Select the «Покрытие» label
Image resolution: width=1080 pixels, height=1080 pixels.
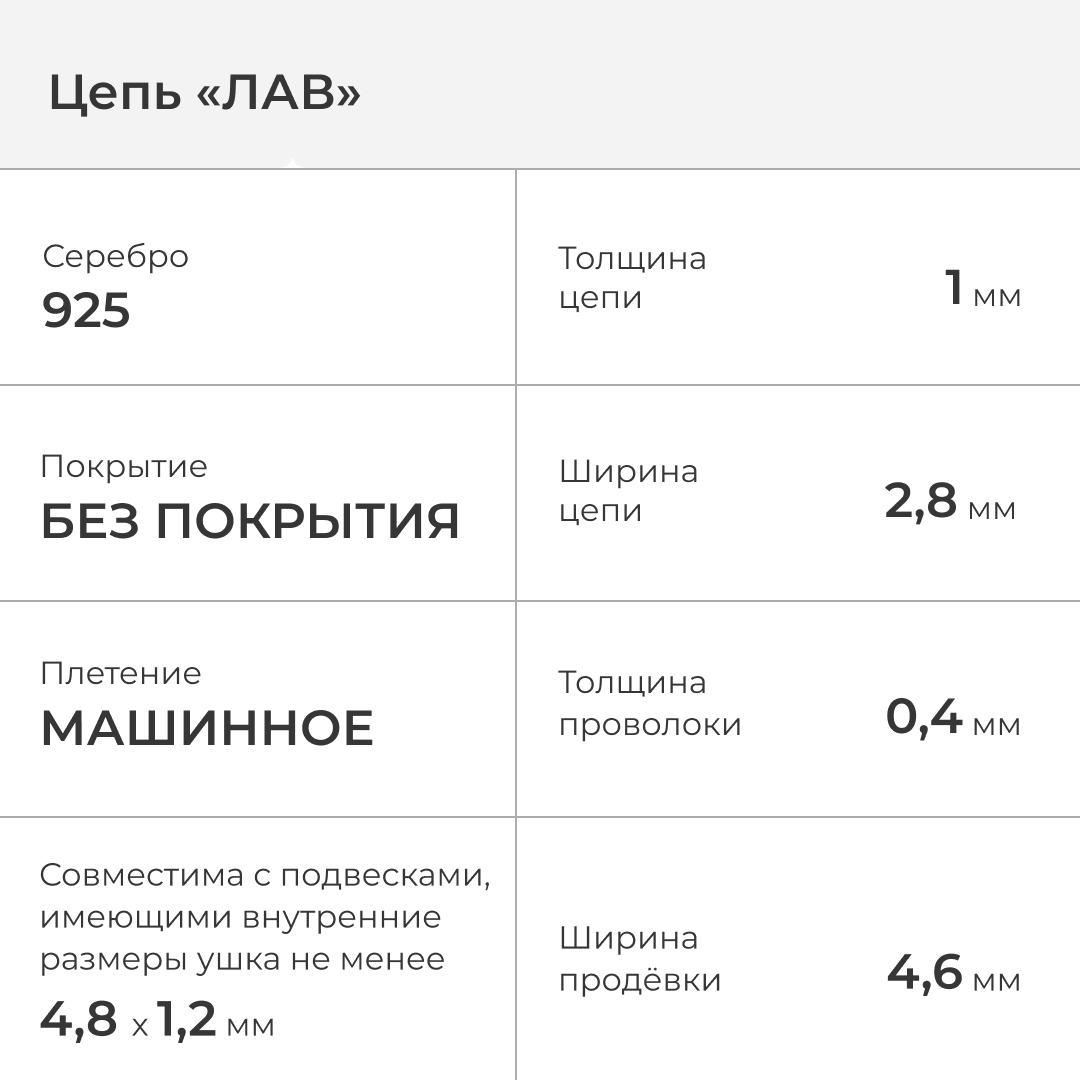coord(124,466)
